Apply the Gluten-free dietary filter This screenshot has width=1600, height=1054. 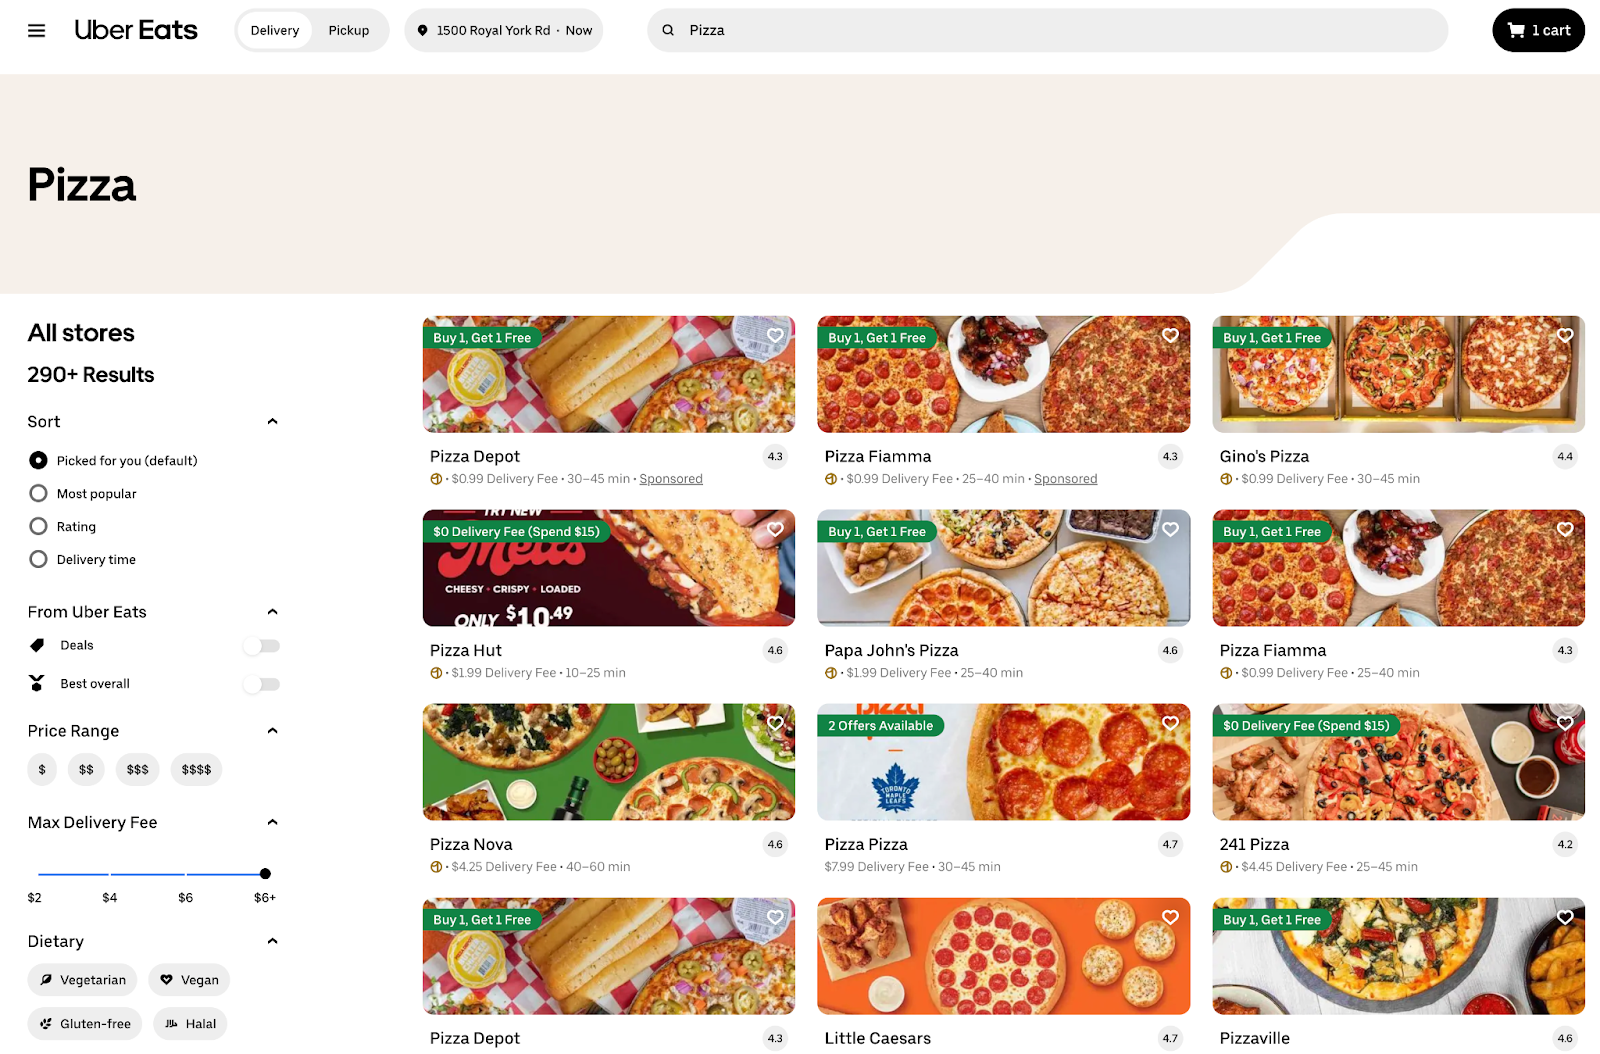tap(85, 1024)
